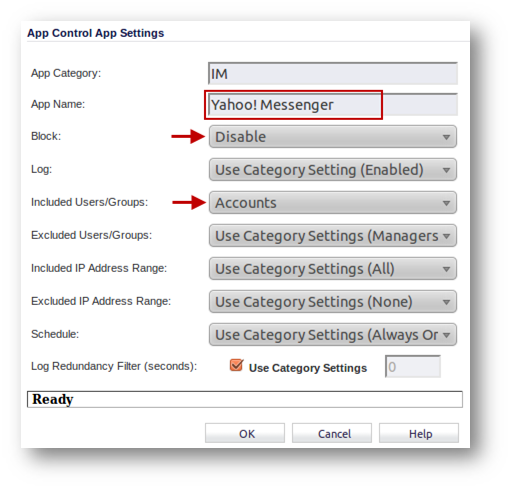512x490 pixels.
Task: Open Included Users/Groups dropdown showing Accounts
Action: click(x=333, y=203)
